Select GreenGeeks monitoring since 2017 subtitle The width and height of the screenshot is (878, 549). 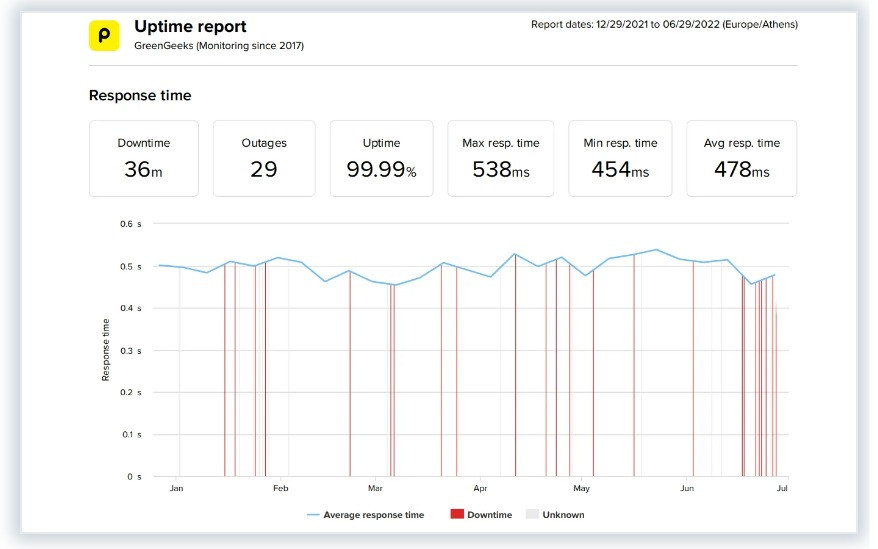[x=219, y=46]
